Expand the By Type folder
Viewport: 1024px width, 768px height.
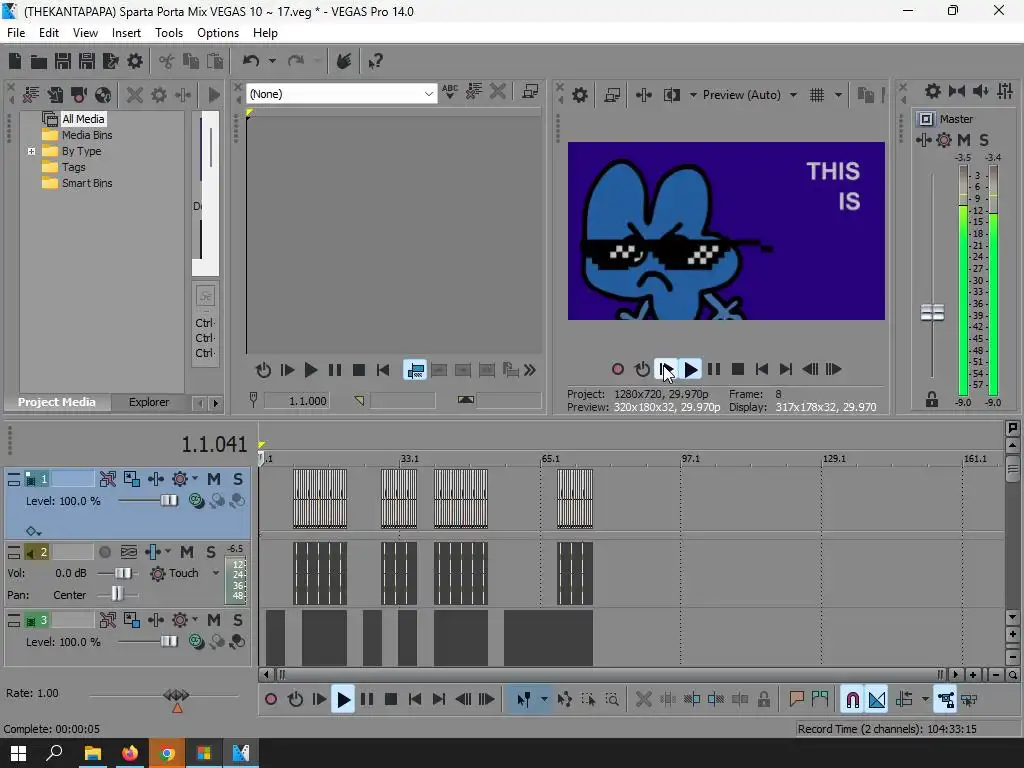tap(31, 151)
